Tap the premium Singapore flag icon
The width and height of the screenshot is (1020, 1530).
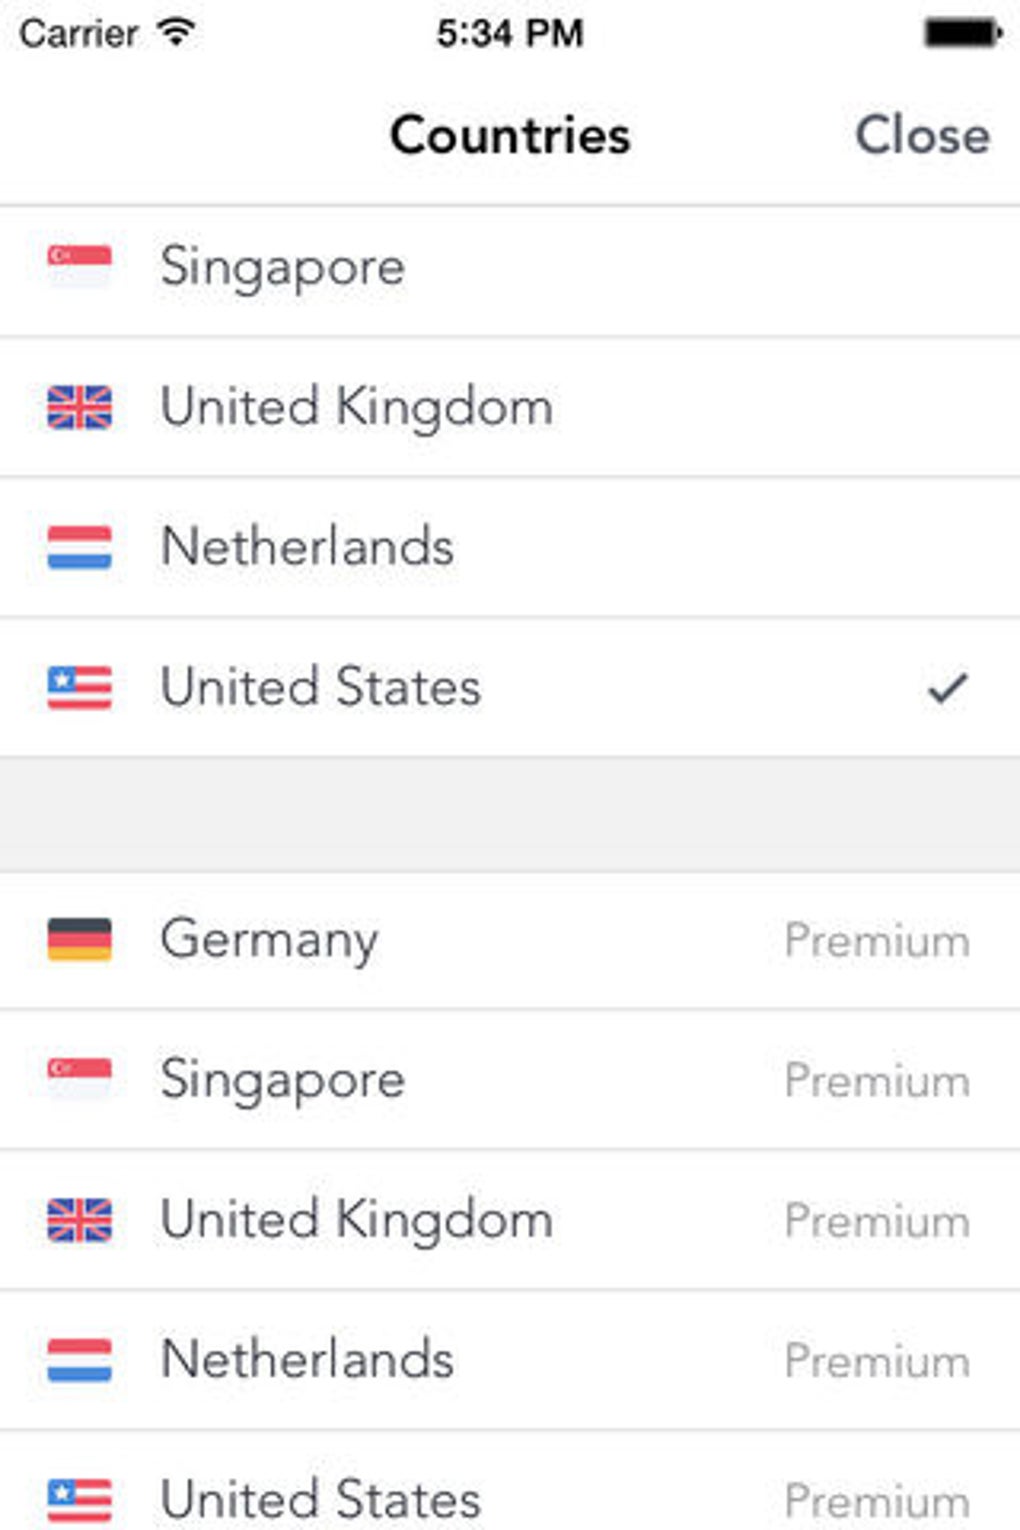point(79,1079)
